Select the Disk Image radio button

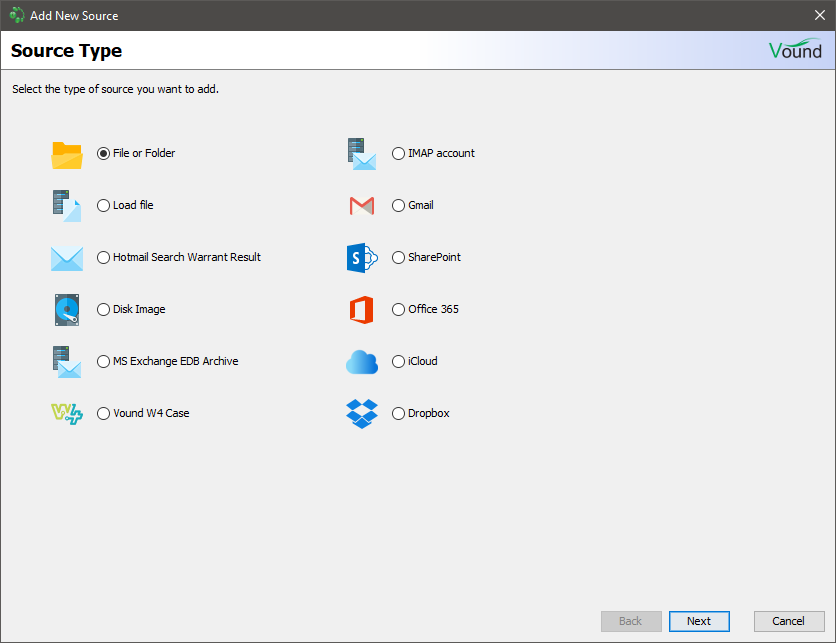[x=104, y=310]
